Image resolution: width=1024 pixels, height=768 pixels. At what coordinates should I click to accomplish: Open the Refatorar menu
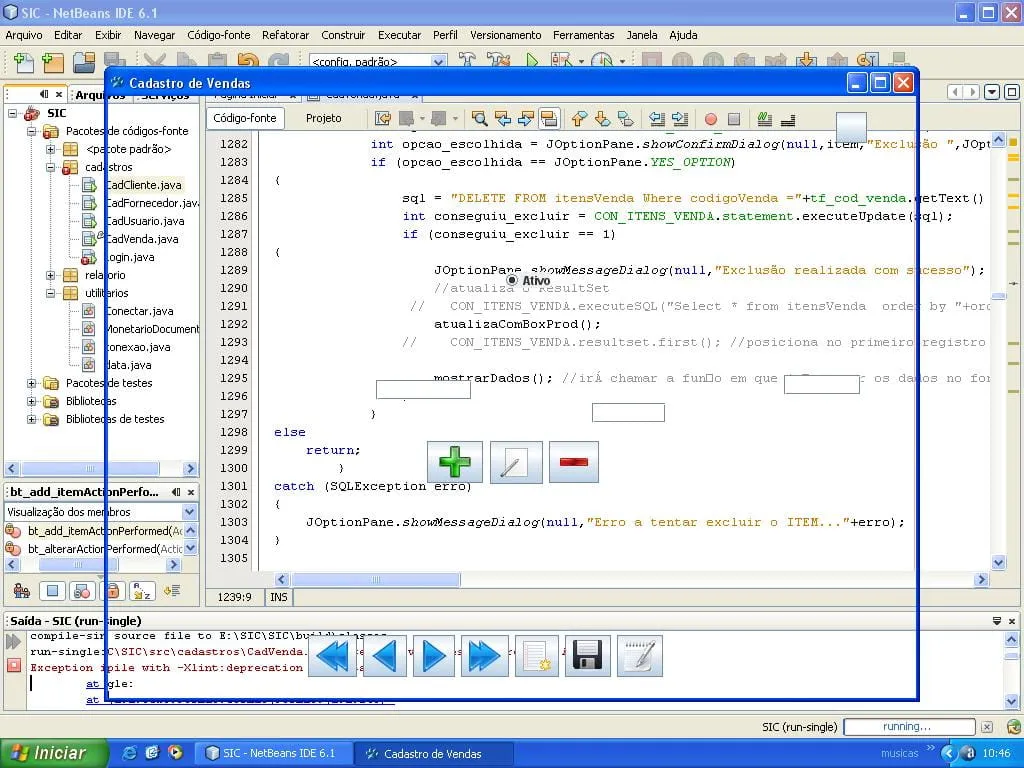pyautogui.click(x=285, y=35)
